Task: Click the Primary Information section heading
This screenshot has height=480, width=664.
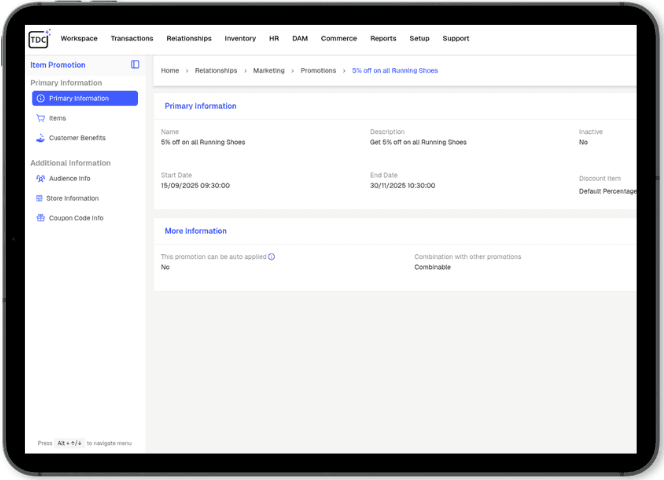Action: pos(200,106)
